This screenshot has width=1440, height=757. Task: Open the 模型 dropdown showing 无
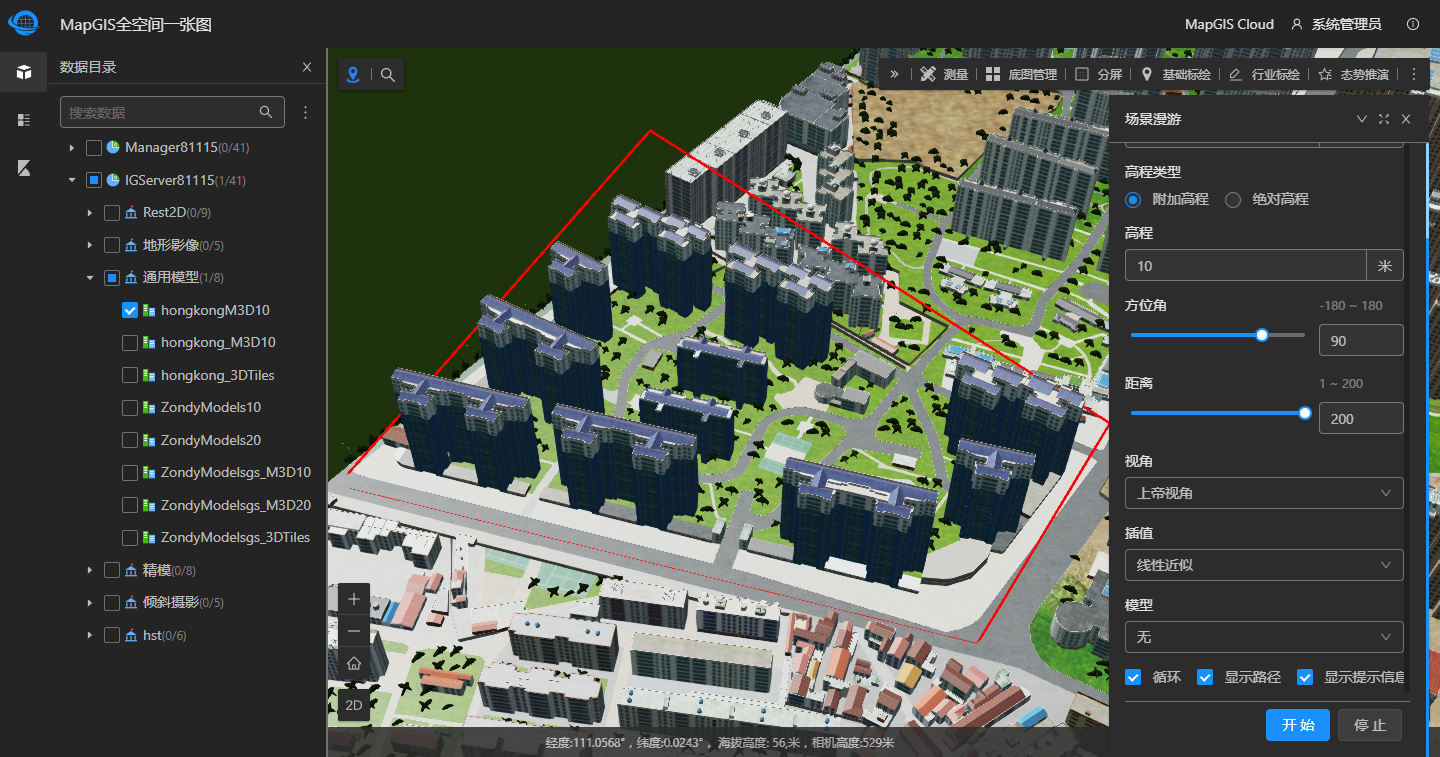tap(1264, 637)
